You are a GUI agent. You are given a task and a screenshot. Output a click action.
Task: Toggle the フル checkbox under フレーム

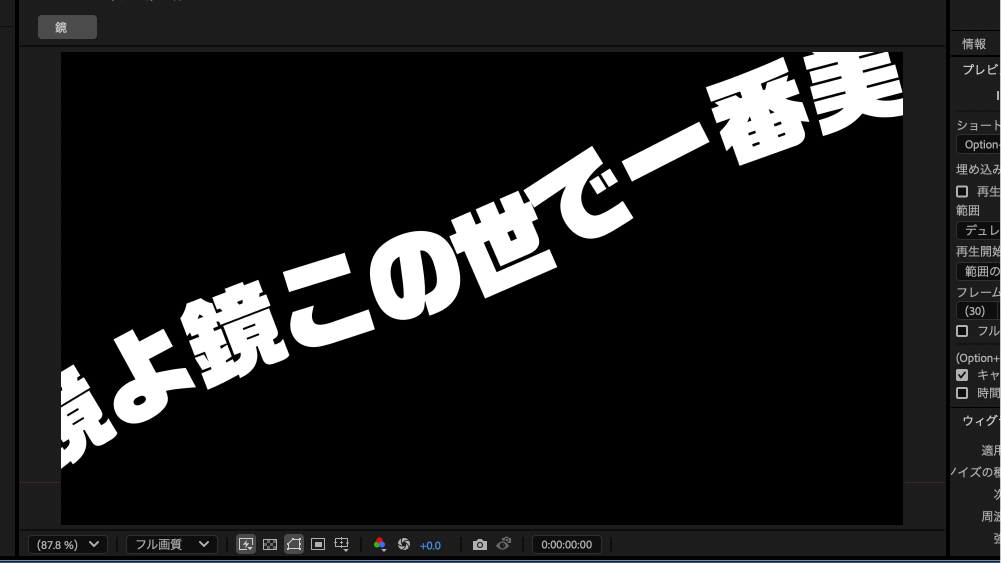point(962,331)
